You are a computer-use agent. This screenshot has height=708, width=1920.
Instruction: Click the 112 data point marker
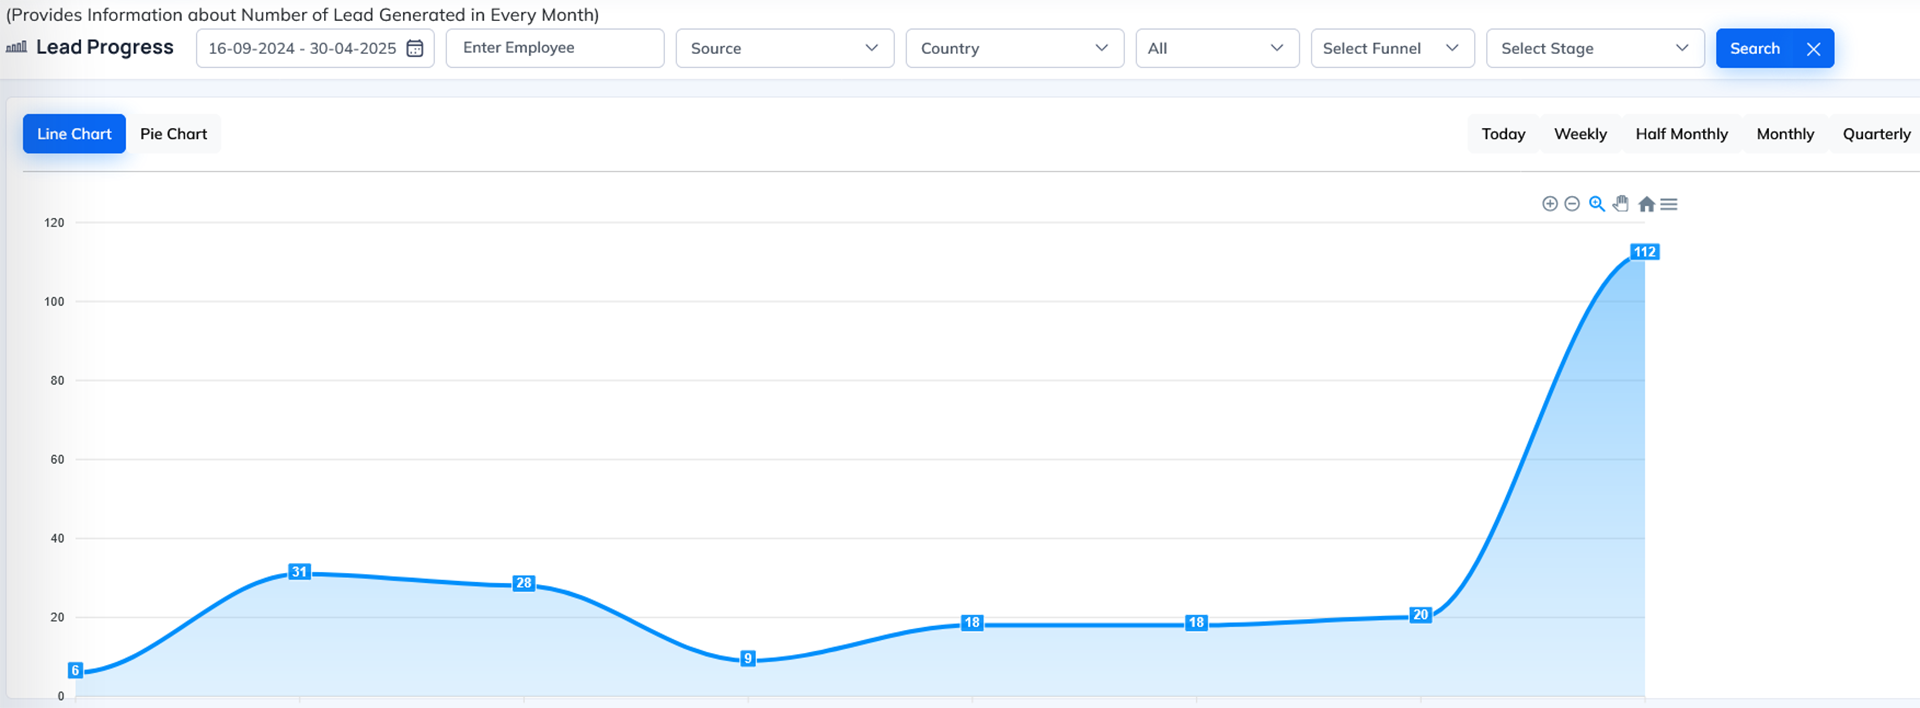pyautogui.click(x=1644, y=252)
